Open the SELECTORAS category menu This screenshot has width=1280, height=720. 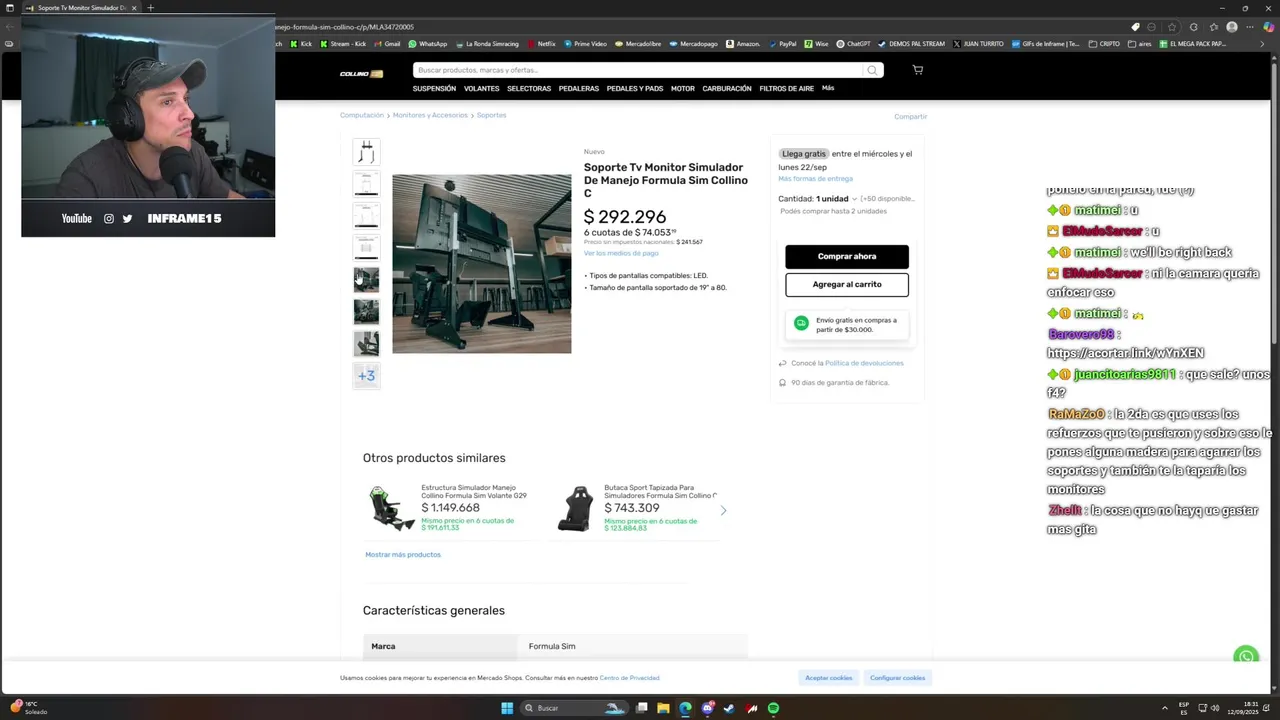(x=529, y=88)
